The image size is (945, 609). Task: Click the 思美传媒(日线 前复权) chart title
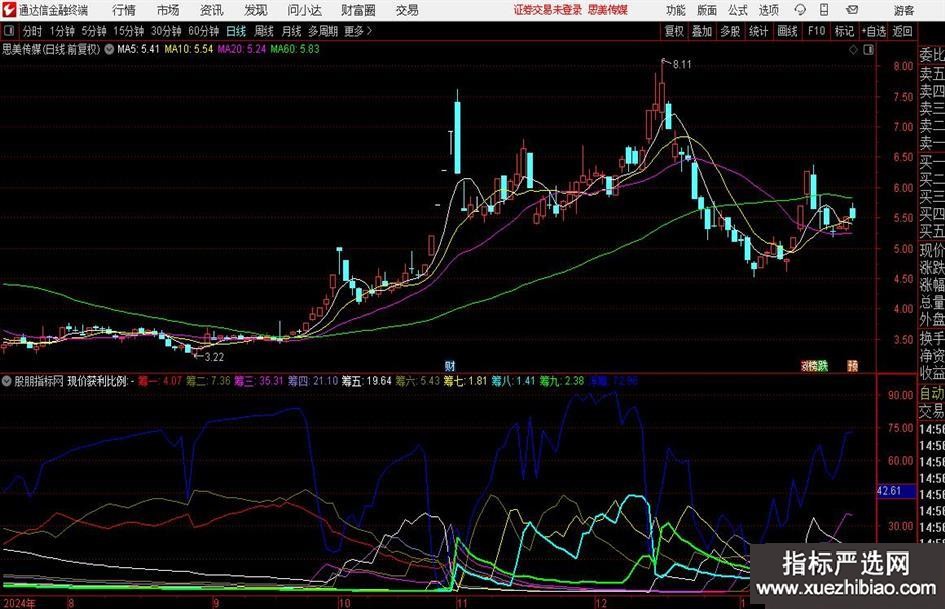point(51,49)
